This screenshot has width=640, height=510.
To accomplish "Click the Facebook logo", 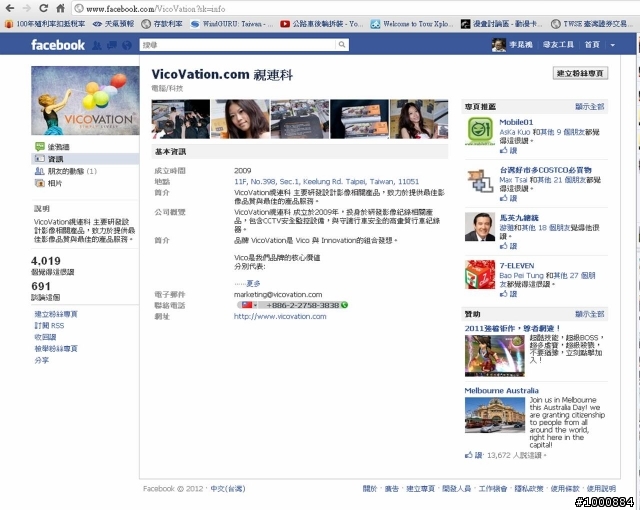I will [58, 45].
